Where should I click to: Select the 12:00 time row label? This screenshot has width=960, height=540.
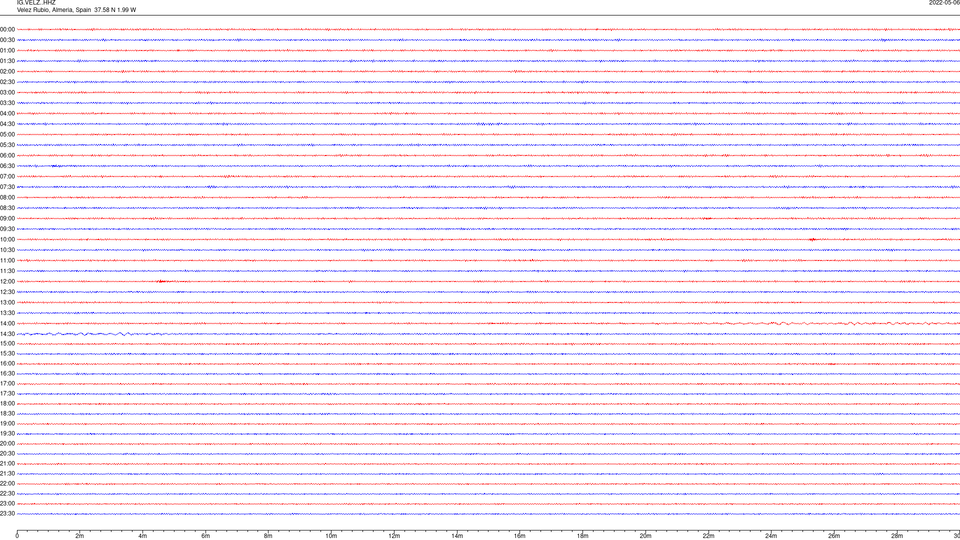pos(7,282)
